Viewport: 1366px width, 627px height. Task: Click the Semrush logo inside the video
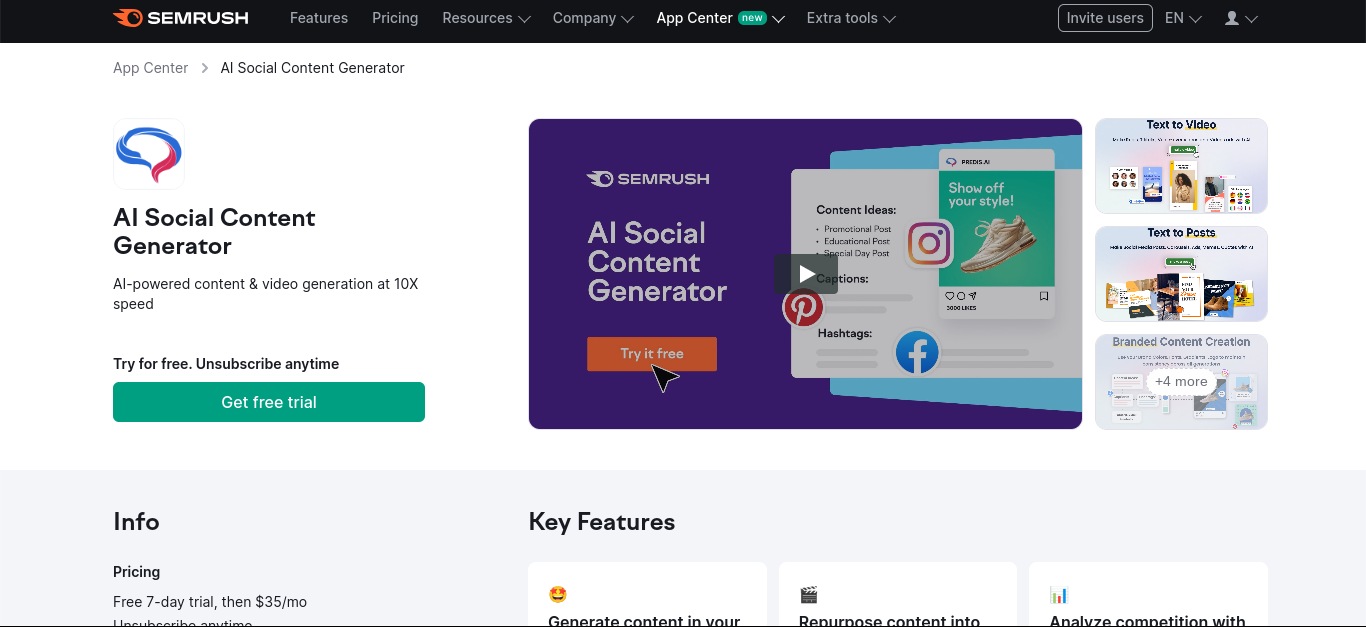click(648, 179)
